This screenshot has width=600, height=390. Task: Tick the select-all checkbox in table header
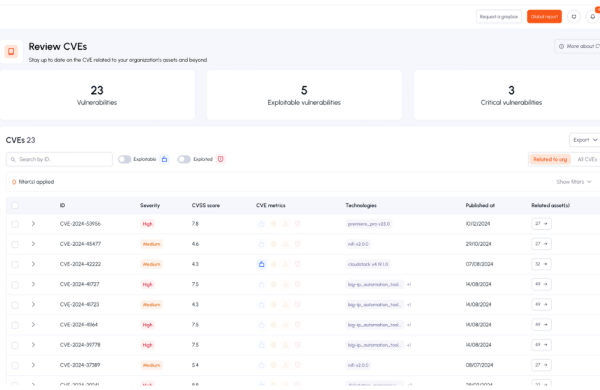(x=15, y=206)
